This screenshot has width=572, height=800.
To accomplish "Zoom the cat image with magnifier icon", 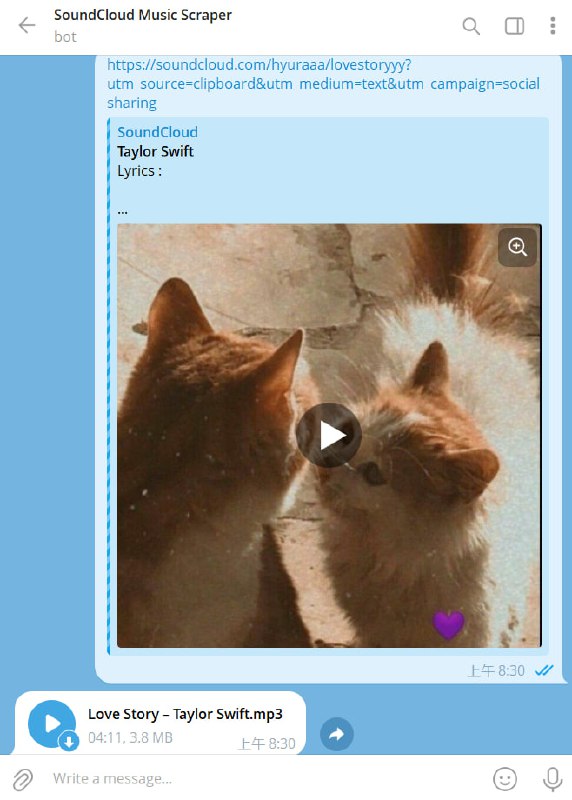I will [x=517, y=247].
